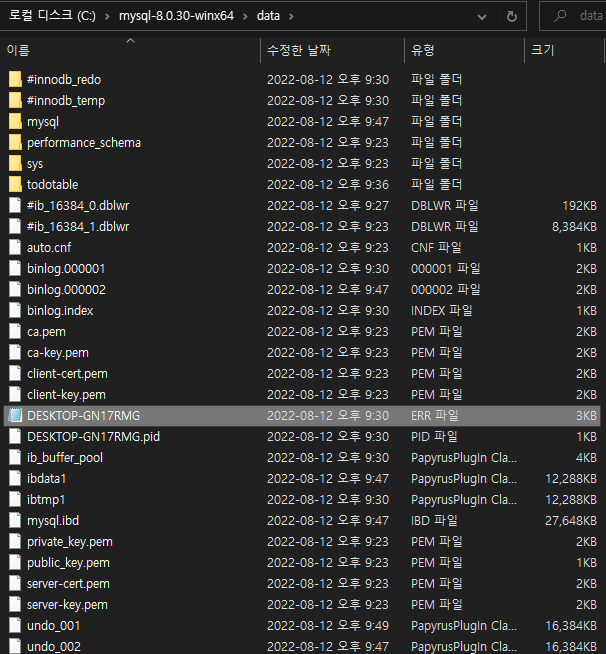
Task: Click the CNF 파일 type cell
Action: pyautogui.click(x=436, y=247)
